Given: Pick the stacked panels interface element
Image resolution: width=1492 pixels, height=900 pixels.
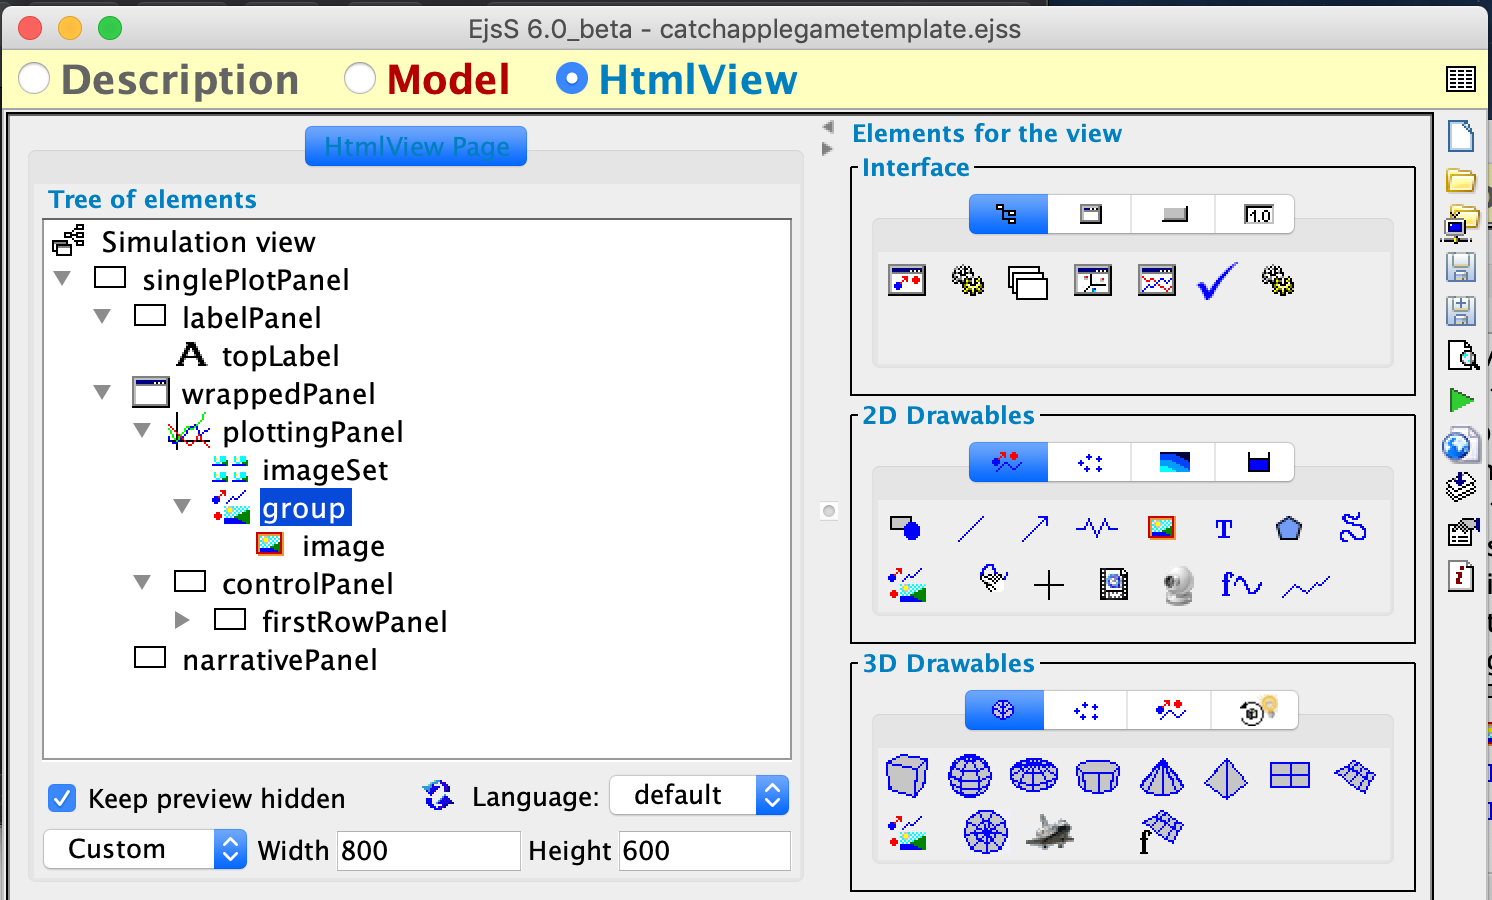Looking at the screenshot, I should click(x=1028, y=283).
